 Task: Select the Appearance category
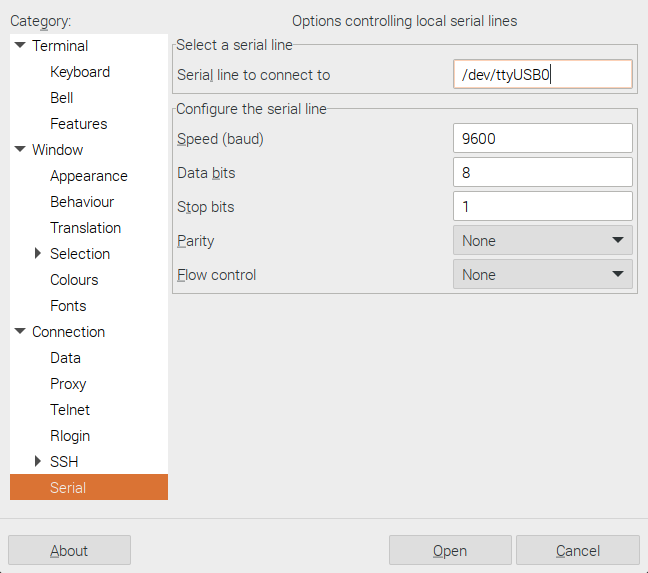click(x=89, y=176)
